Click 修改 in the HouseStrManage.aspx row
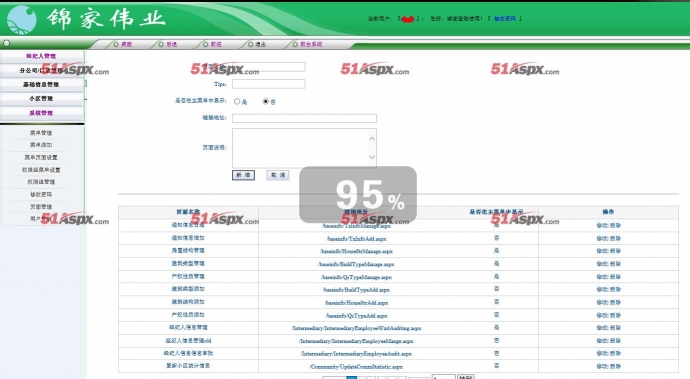The width and height of the screenshot is (690, 379). coord(602,251)
